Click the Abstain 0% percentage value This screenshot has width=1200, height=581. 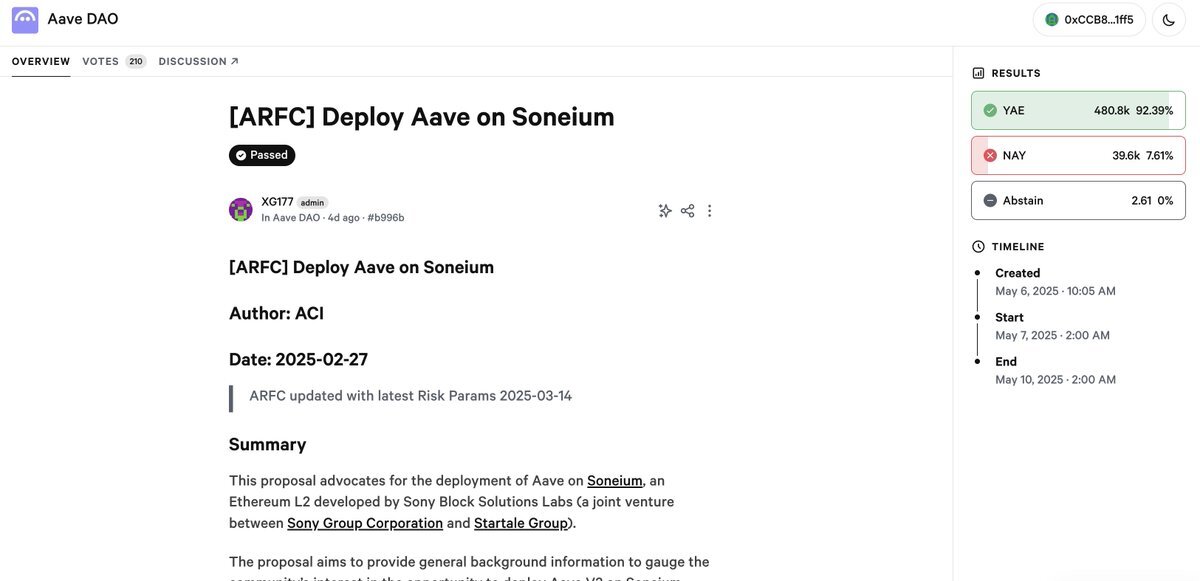pyautogui.click(x=1166, y=201)
